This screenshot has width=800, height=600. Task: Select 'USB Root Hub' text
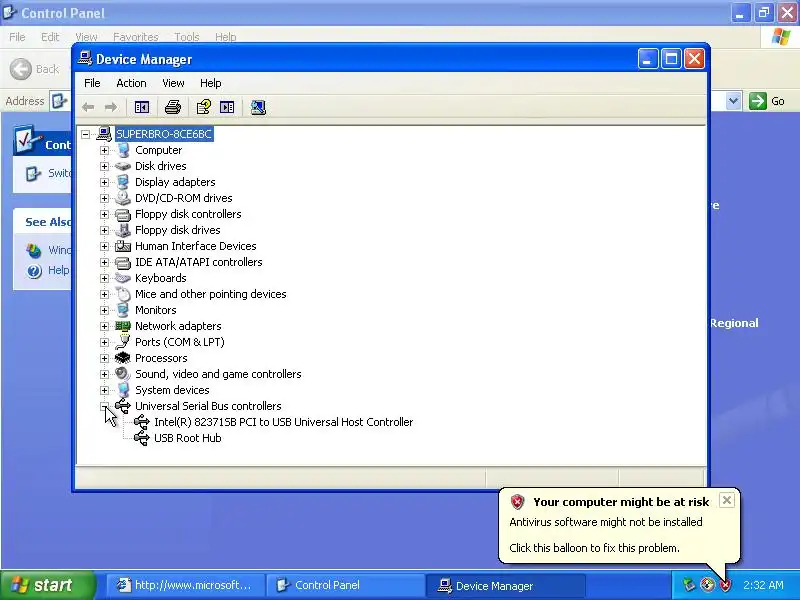point(188,438)
